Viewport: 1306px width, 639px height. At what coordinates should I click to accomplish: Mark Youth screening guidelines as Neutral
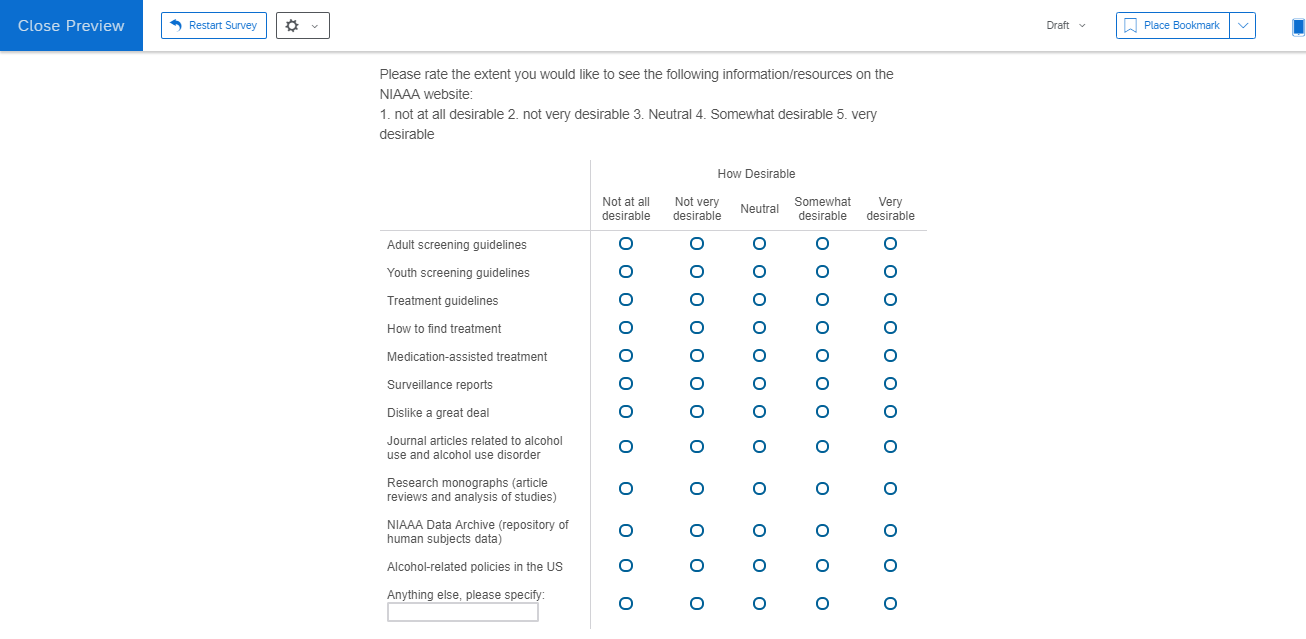[x=759, y=272]
